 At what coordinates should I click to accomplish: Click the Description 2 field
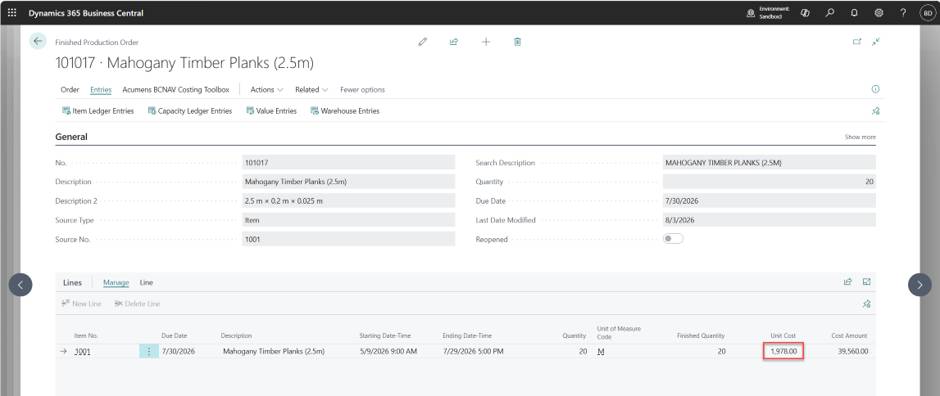348,201
